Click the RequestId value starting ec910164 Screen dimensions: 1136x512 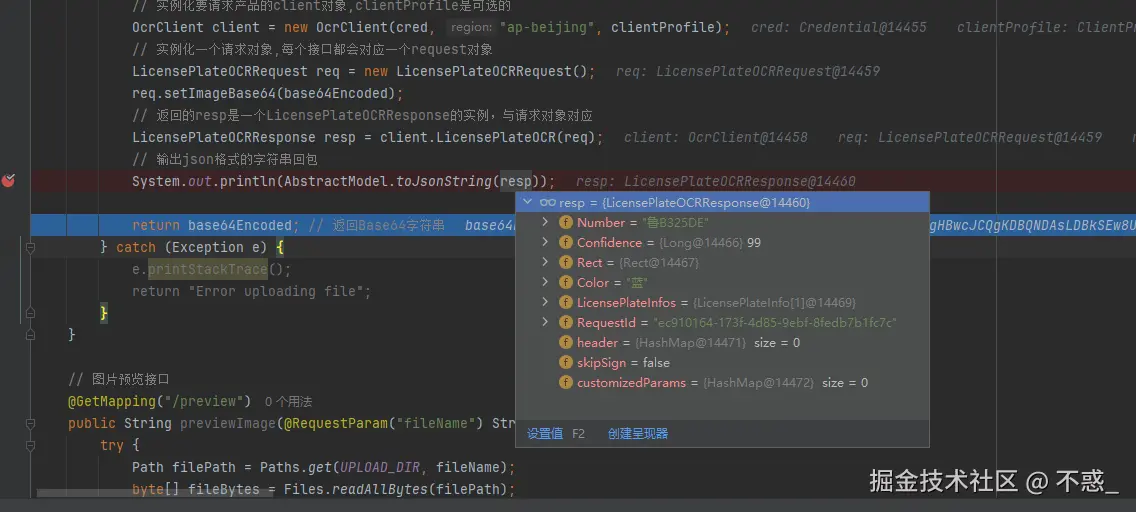(x=775, y=322)
